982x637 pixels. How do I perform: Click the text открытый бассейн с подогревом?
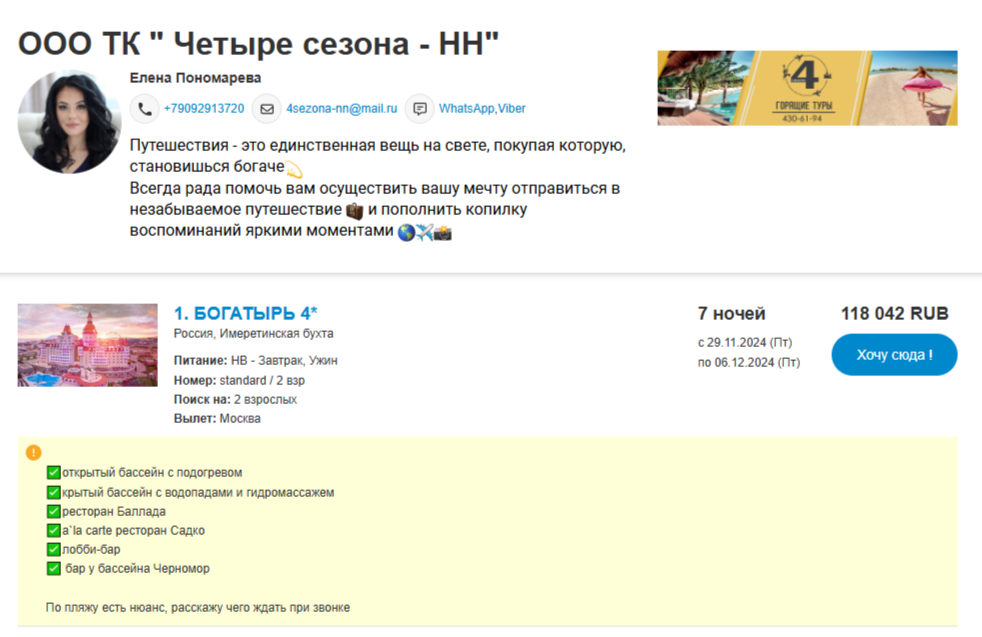click(x=152, y=472)
